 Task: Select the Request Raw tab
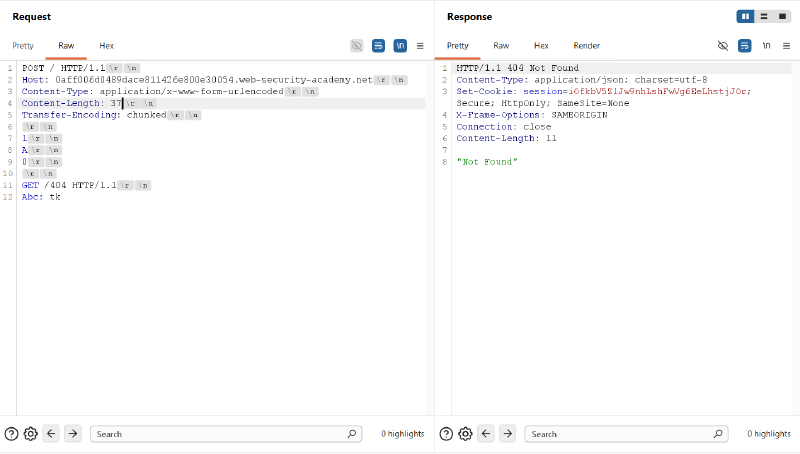click(66, 46)
